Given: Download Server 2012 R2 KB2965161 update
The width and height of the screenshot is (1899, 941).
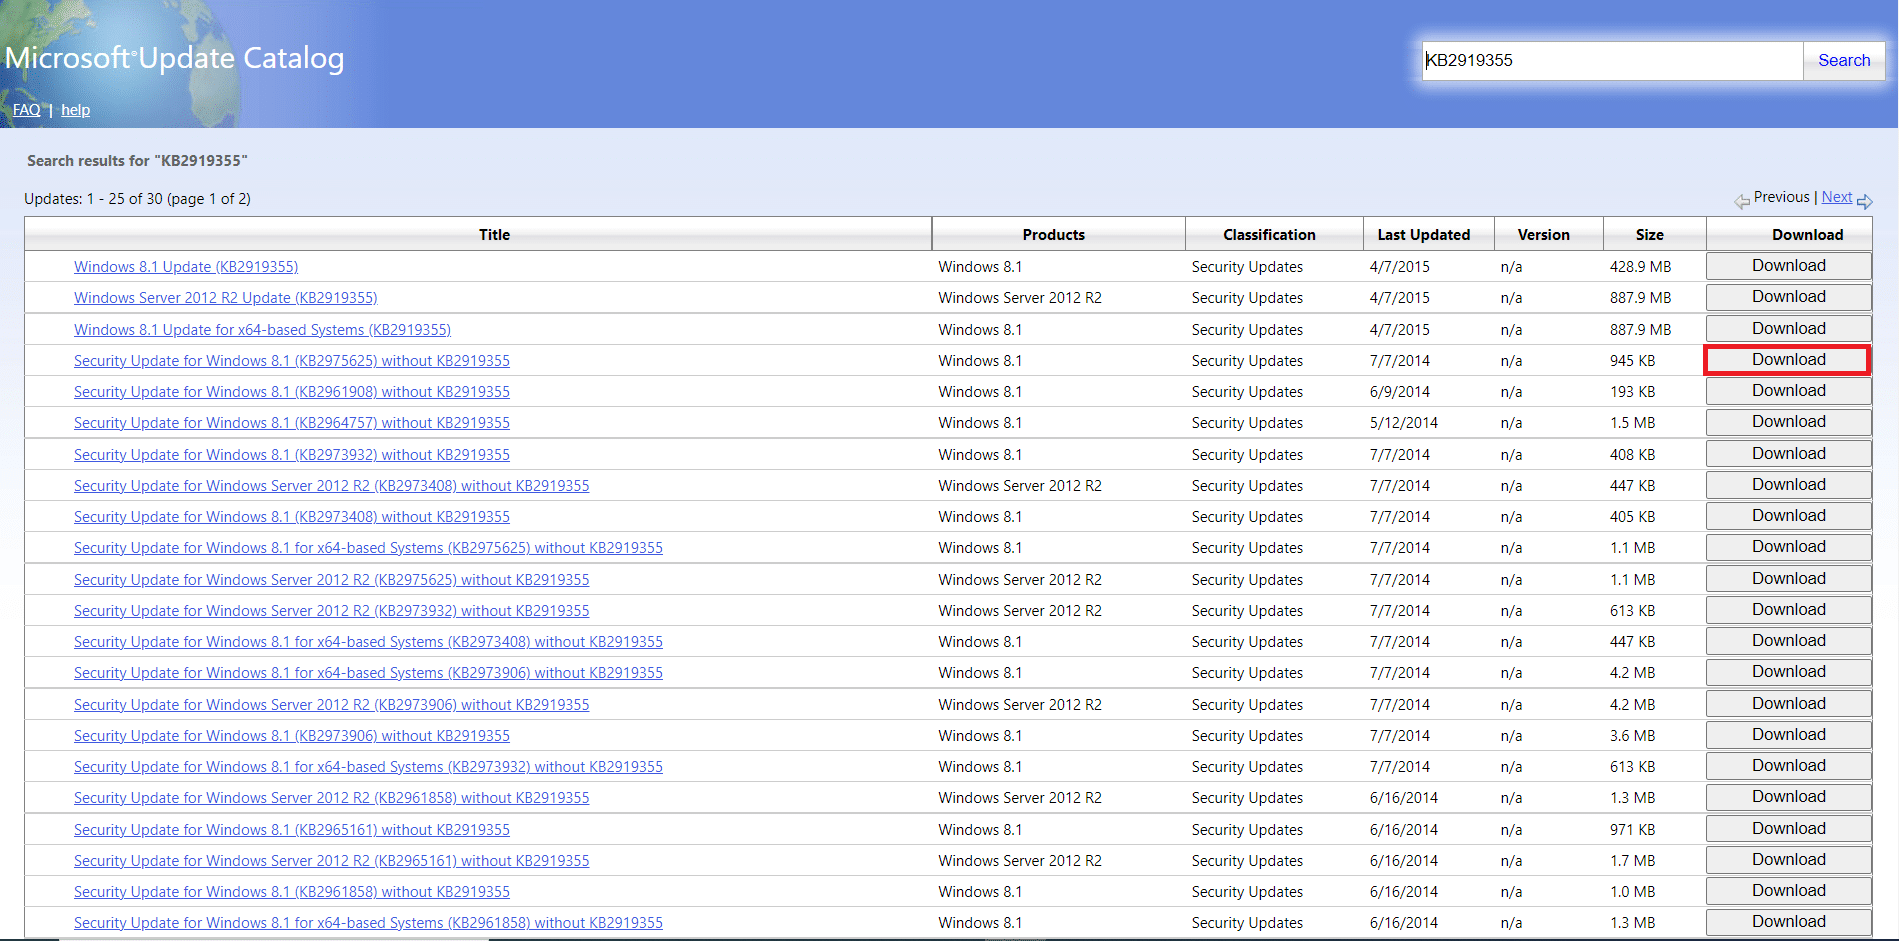Looking at the screenshot, I should [1788, 860].
